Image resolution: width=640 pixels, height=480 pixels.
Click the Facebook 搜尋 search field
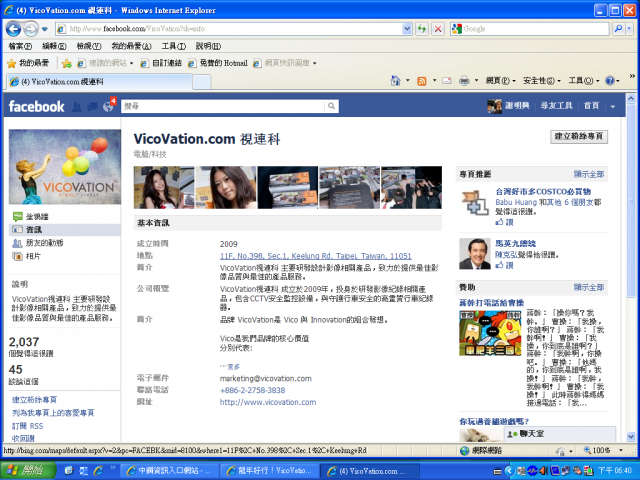click(x=223, y=106)
